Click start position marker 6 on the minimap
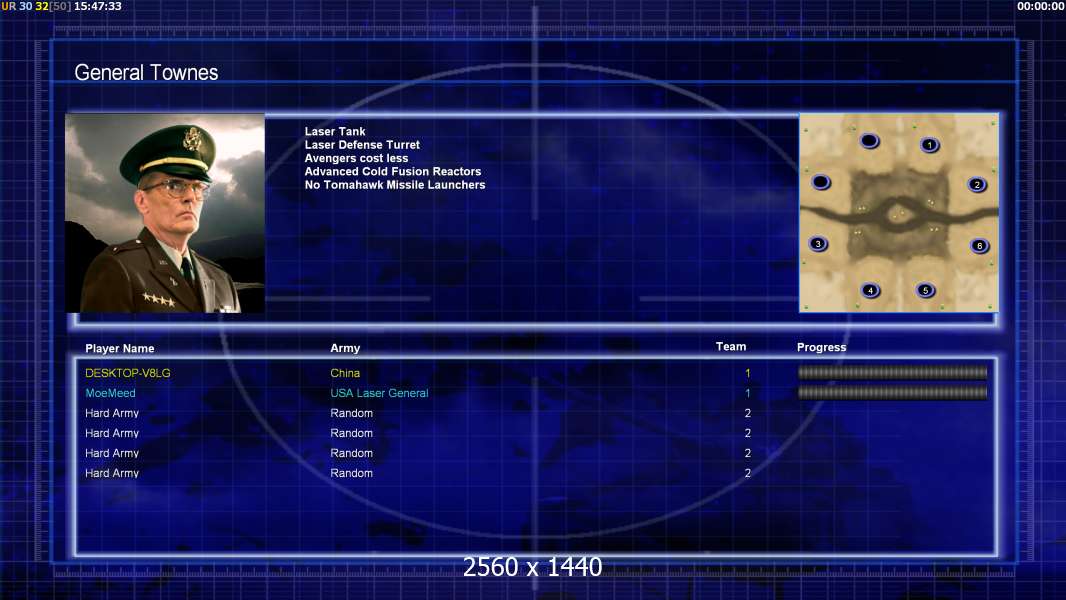This screenshot has height=600, width=1066. (979, 245)
